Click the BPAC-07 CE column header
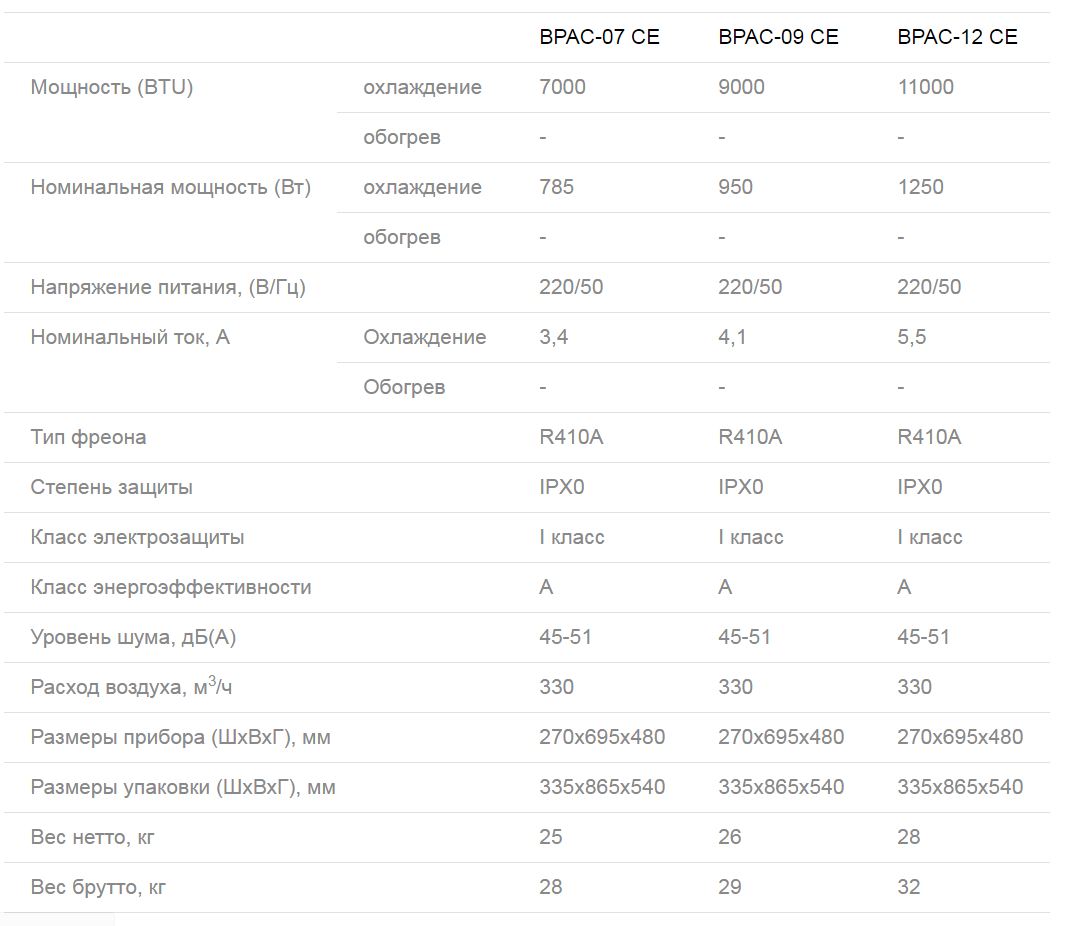 click(599, 37)
